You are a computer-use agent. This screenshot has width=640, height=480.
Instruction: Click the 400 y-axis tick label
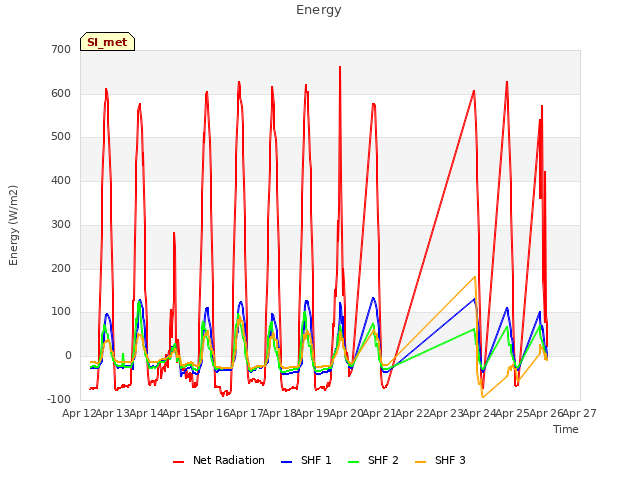pyautogui.click(x=61, y=180)
